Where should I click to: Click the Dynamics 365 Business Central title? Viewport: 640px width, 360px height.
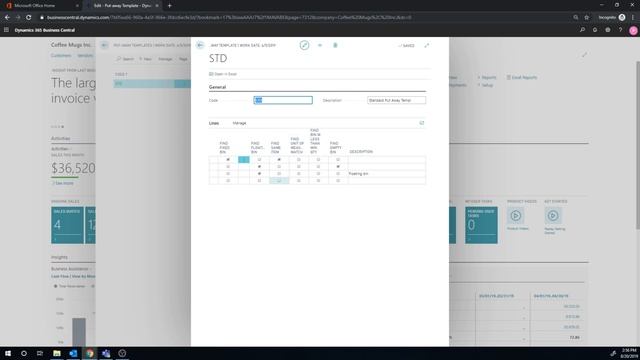tap(45, 30)
